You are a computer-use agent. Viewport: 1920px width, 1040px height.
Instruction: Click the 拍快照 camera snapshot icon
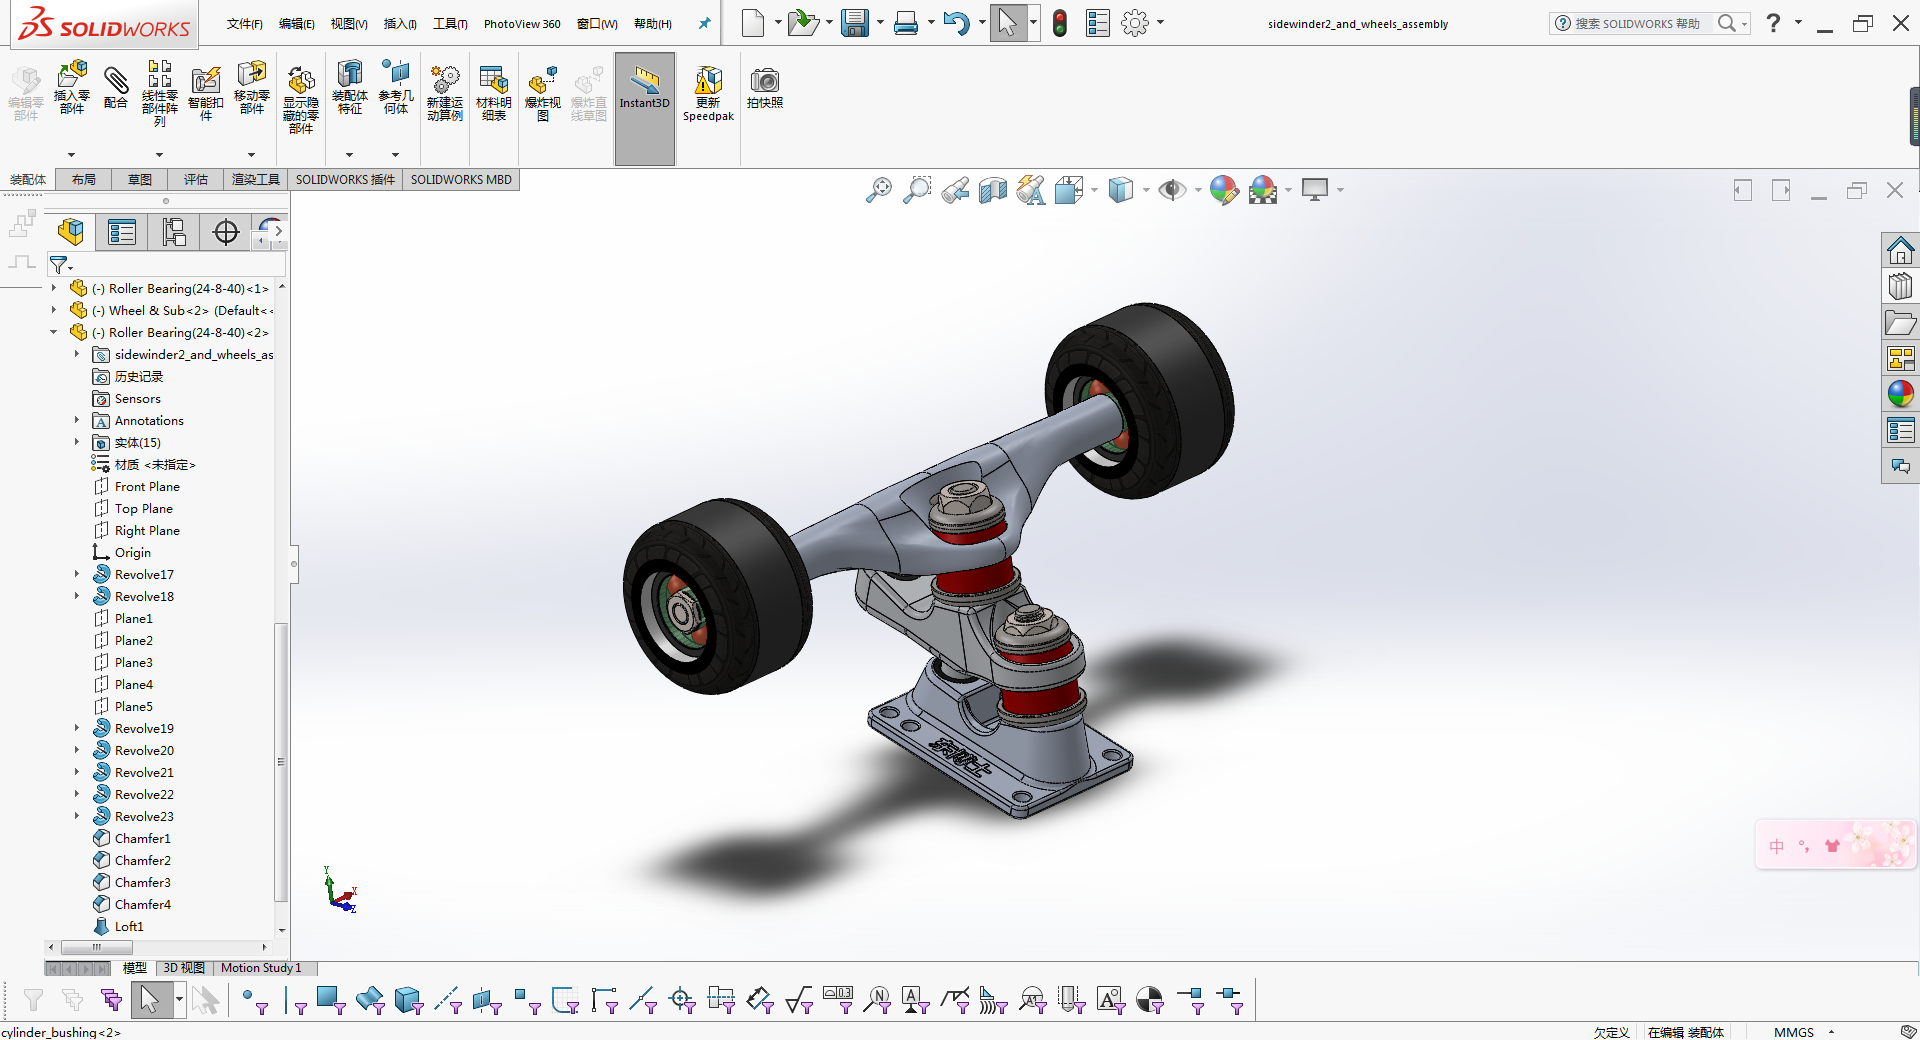(x=765, y=88)
